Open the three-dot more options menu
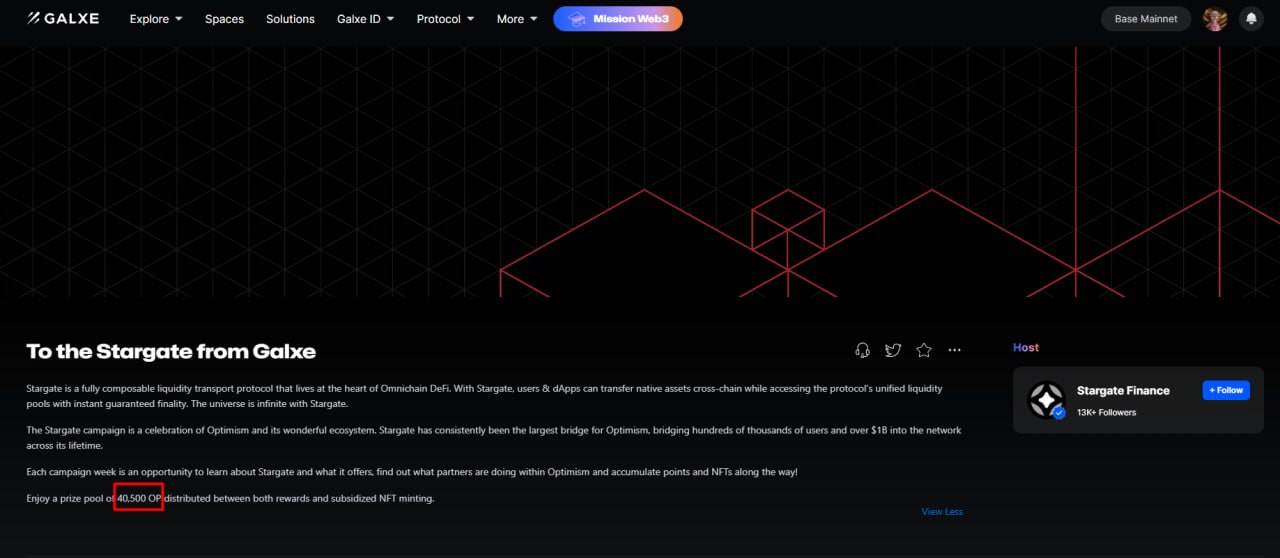This screenshot has height=558, width=1280. point(954,350)
